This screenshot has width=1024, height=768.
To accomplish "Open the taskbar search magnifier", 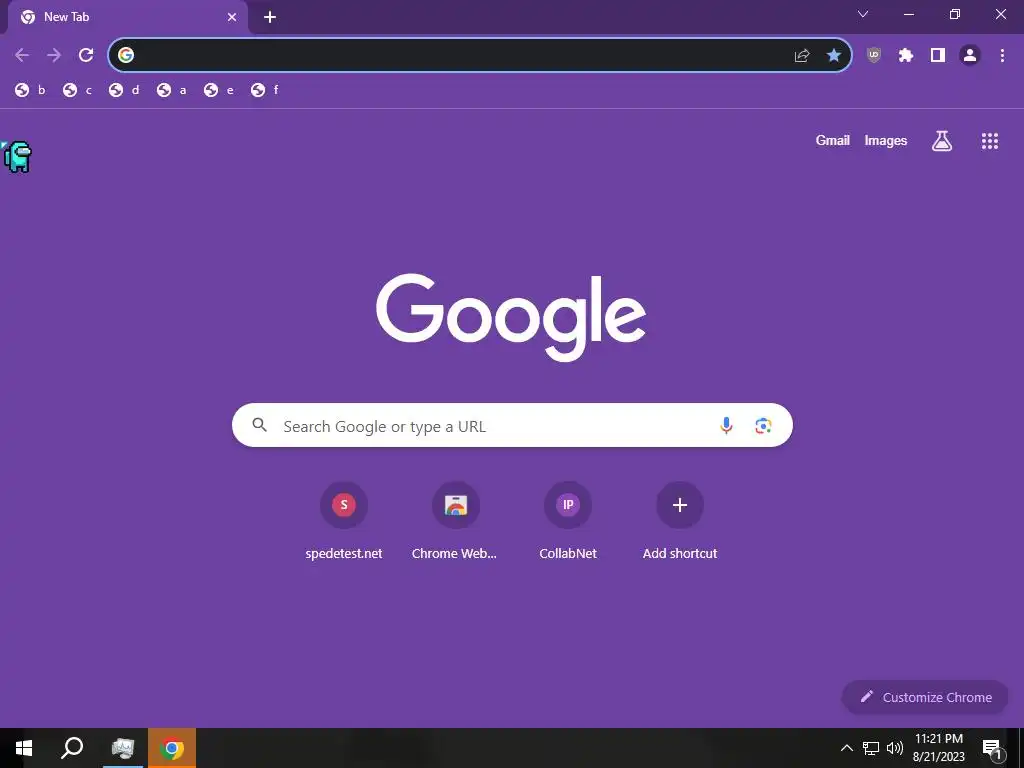I will (x=72, y=748).
